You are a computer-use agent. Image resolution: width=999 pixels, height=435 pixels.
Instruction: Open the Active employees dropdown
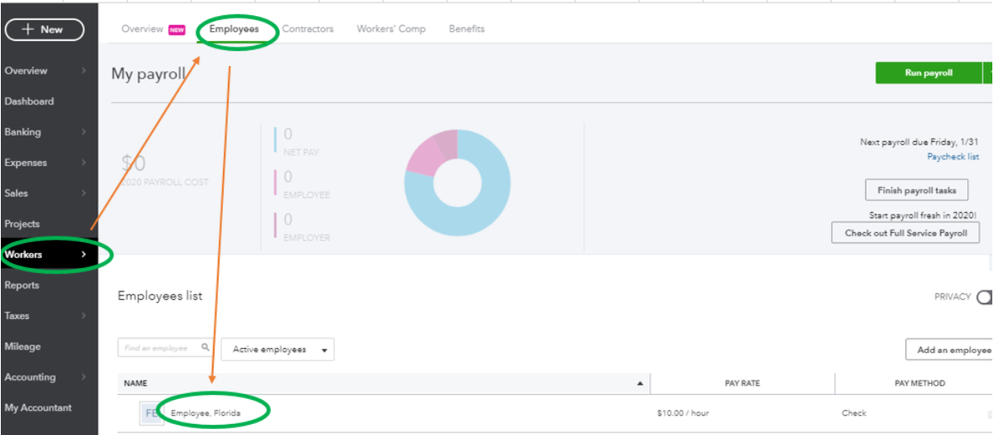click(278, 349)
